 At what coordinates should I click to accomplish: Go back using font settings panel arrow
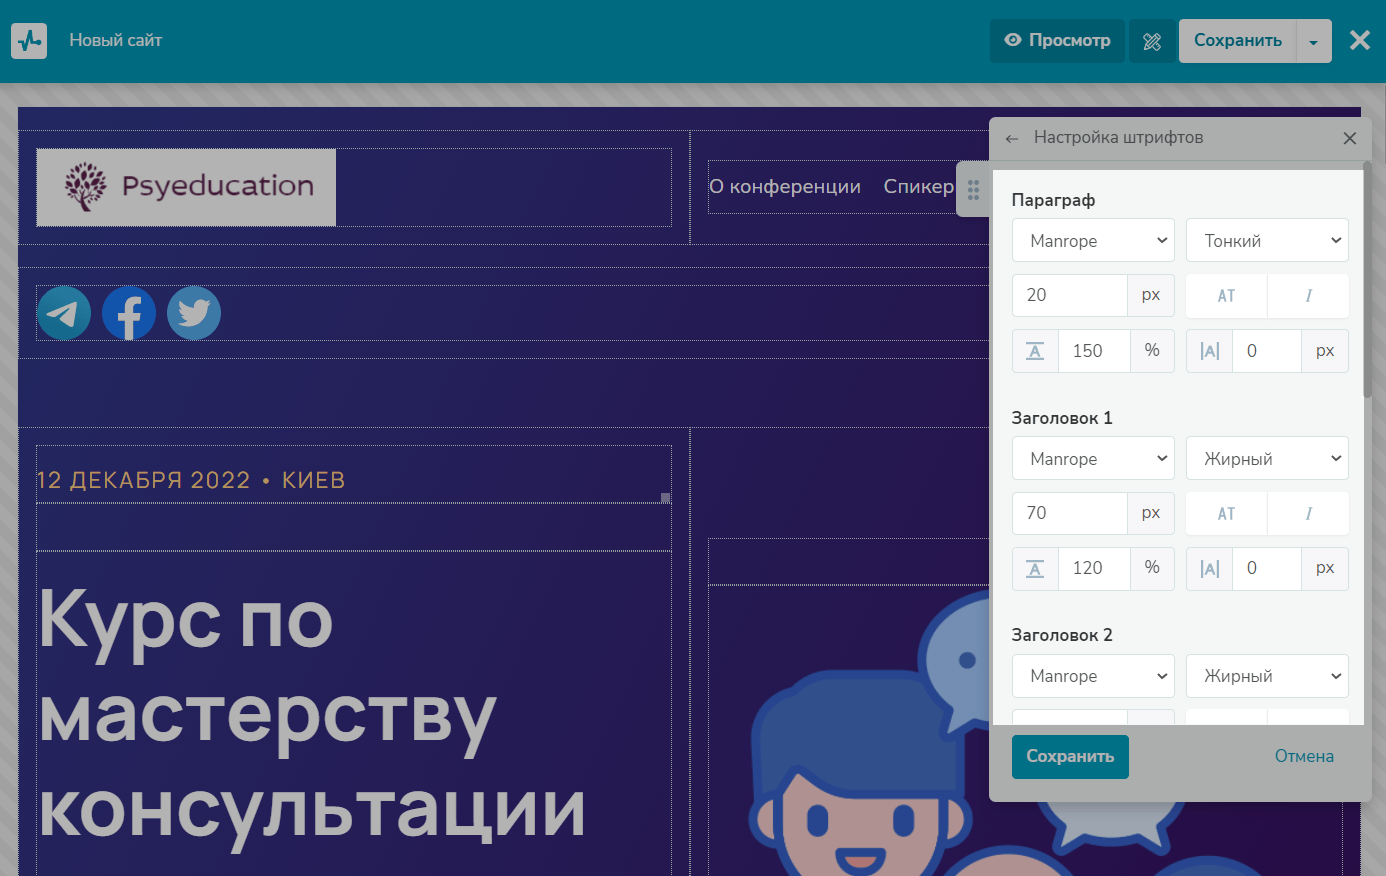click(1012, 138)
